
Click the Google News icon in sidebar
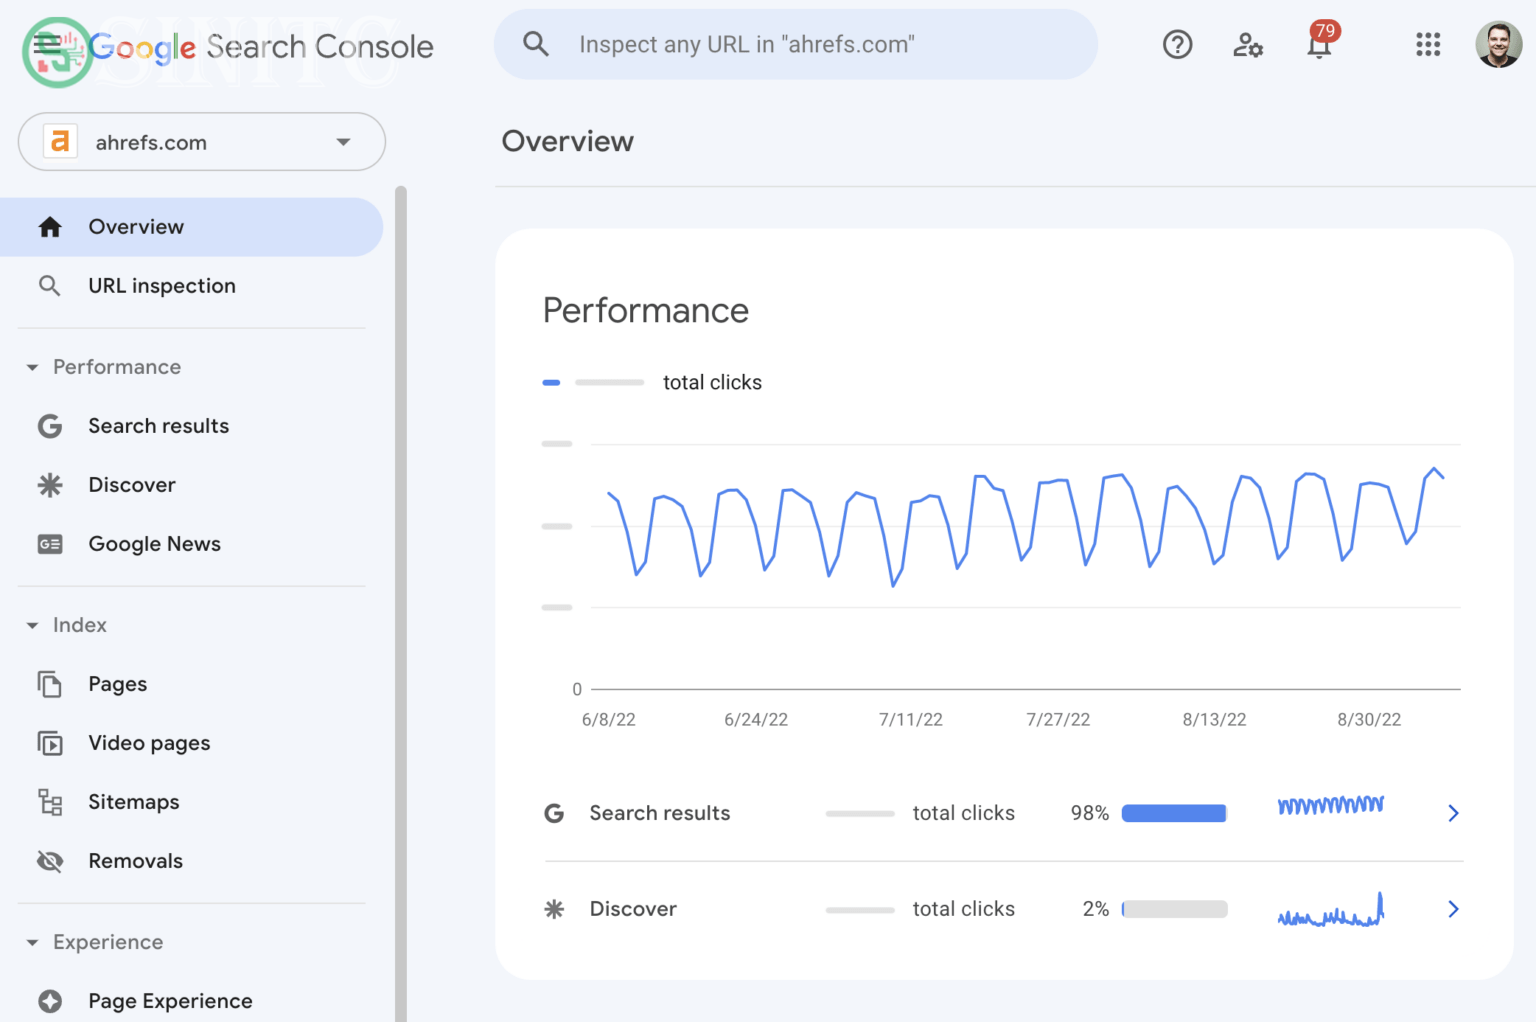(50, 544)
